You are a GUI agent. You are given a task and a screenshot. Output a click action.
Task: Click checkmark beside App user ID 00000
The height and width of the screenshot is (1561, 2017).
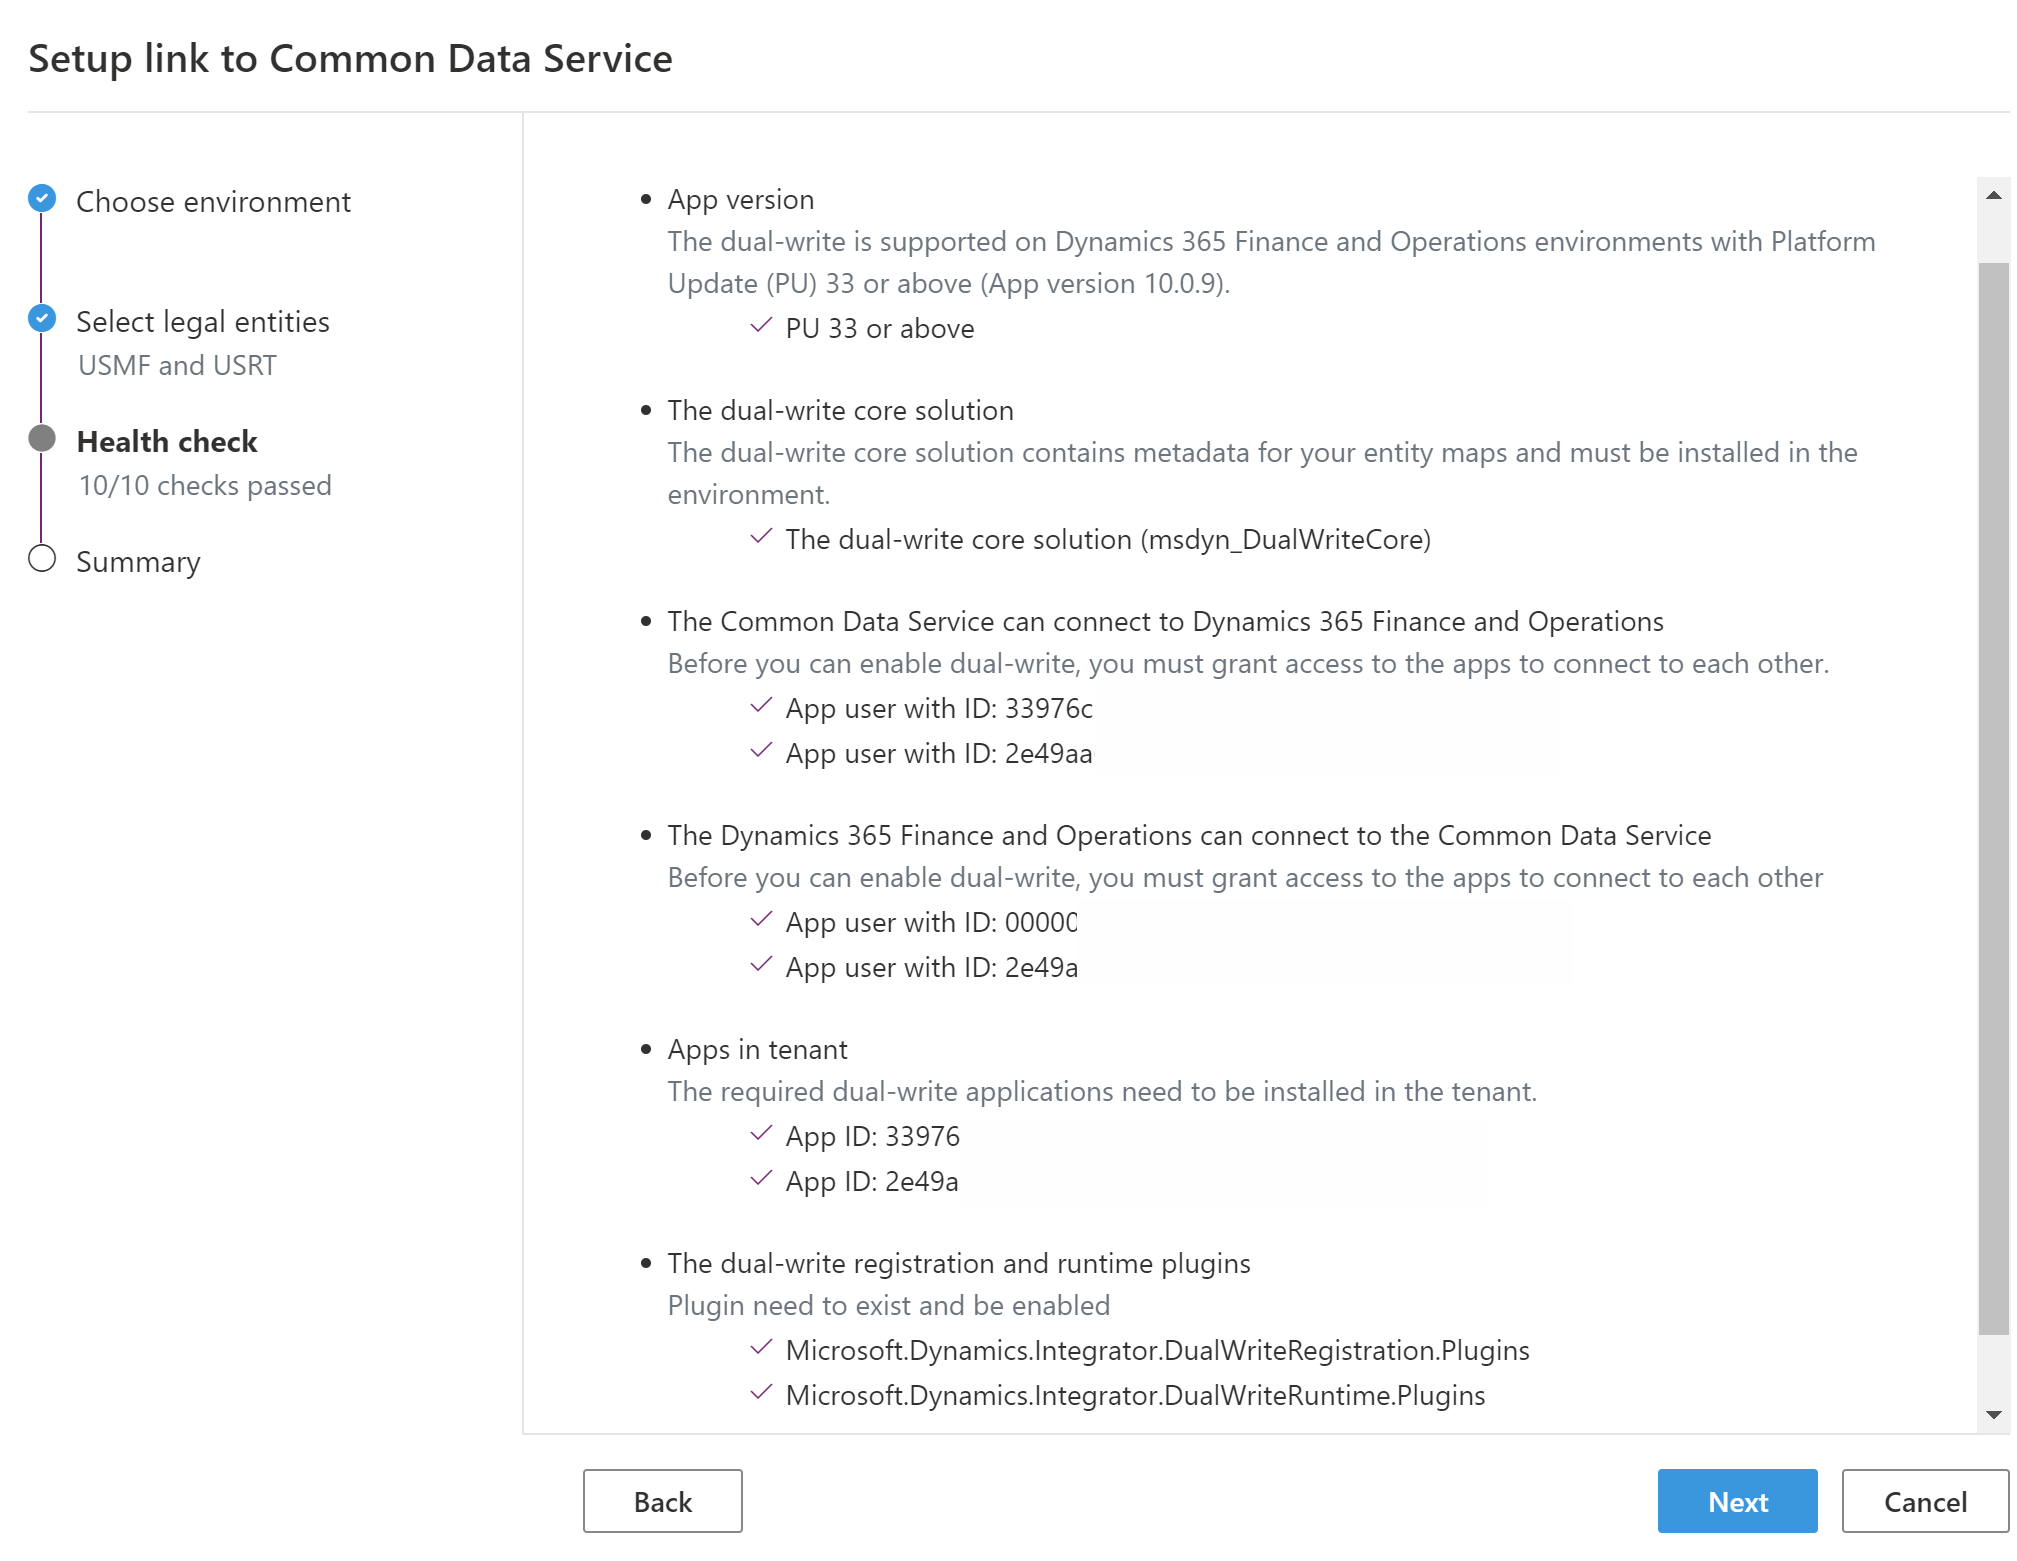pyautogui.click(x=761, y=920)
